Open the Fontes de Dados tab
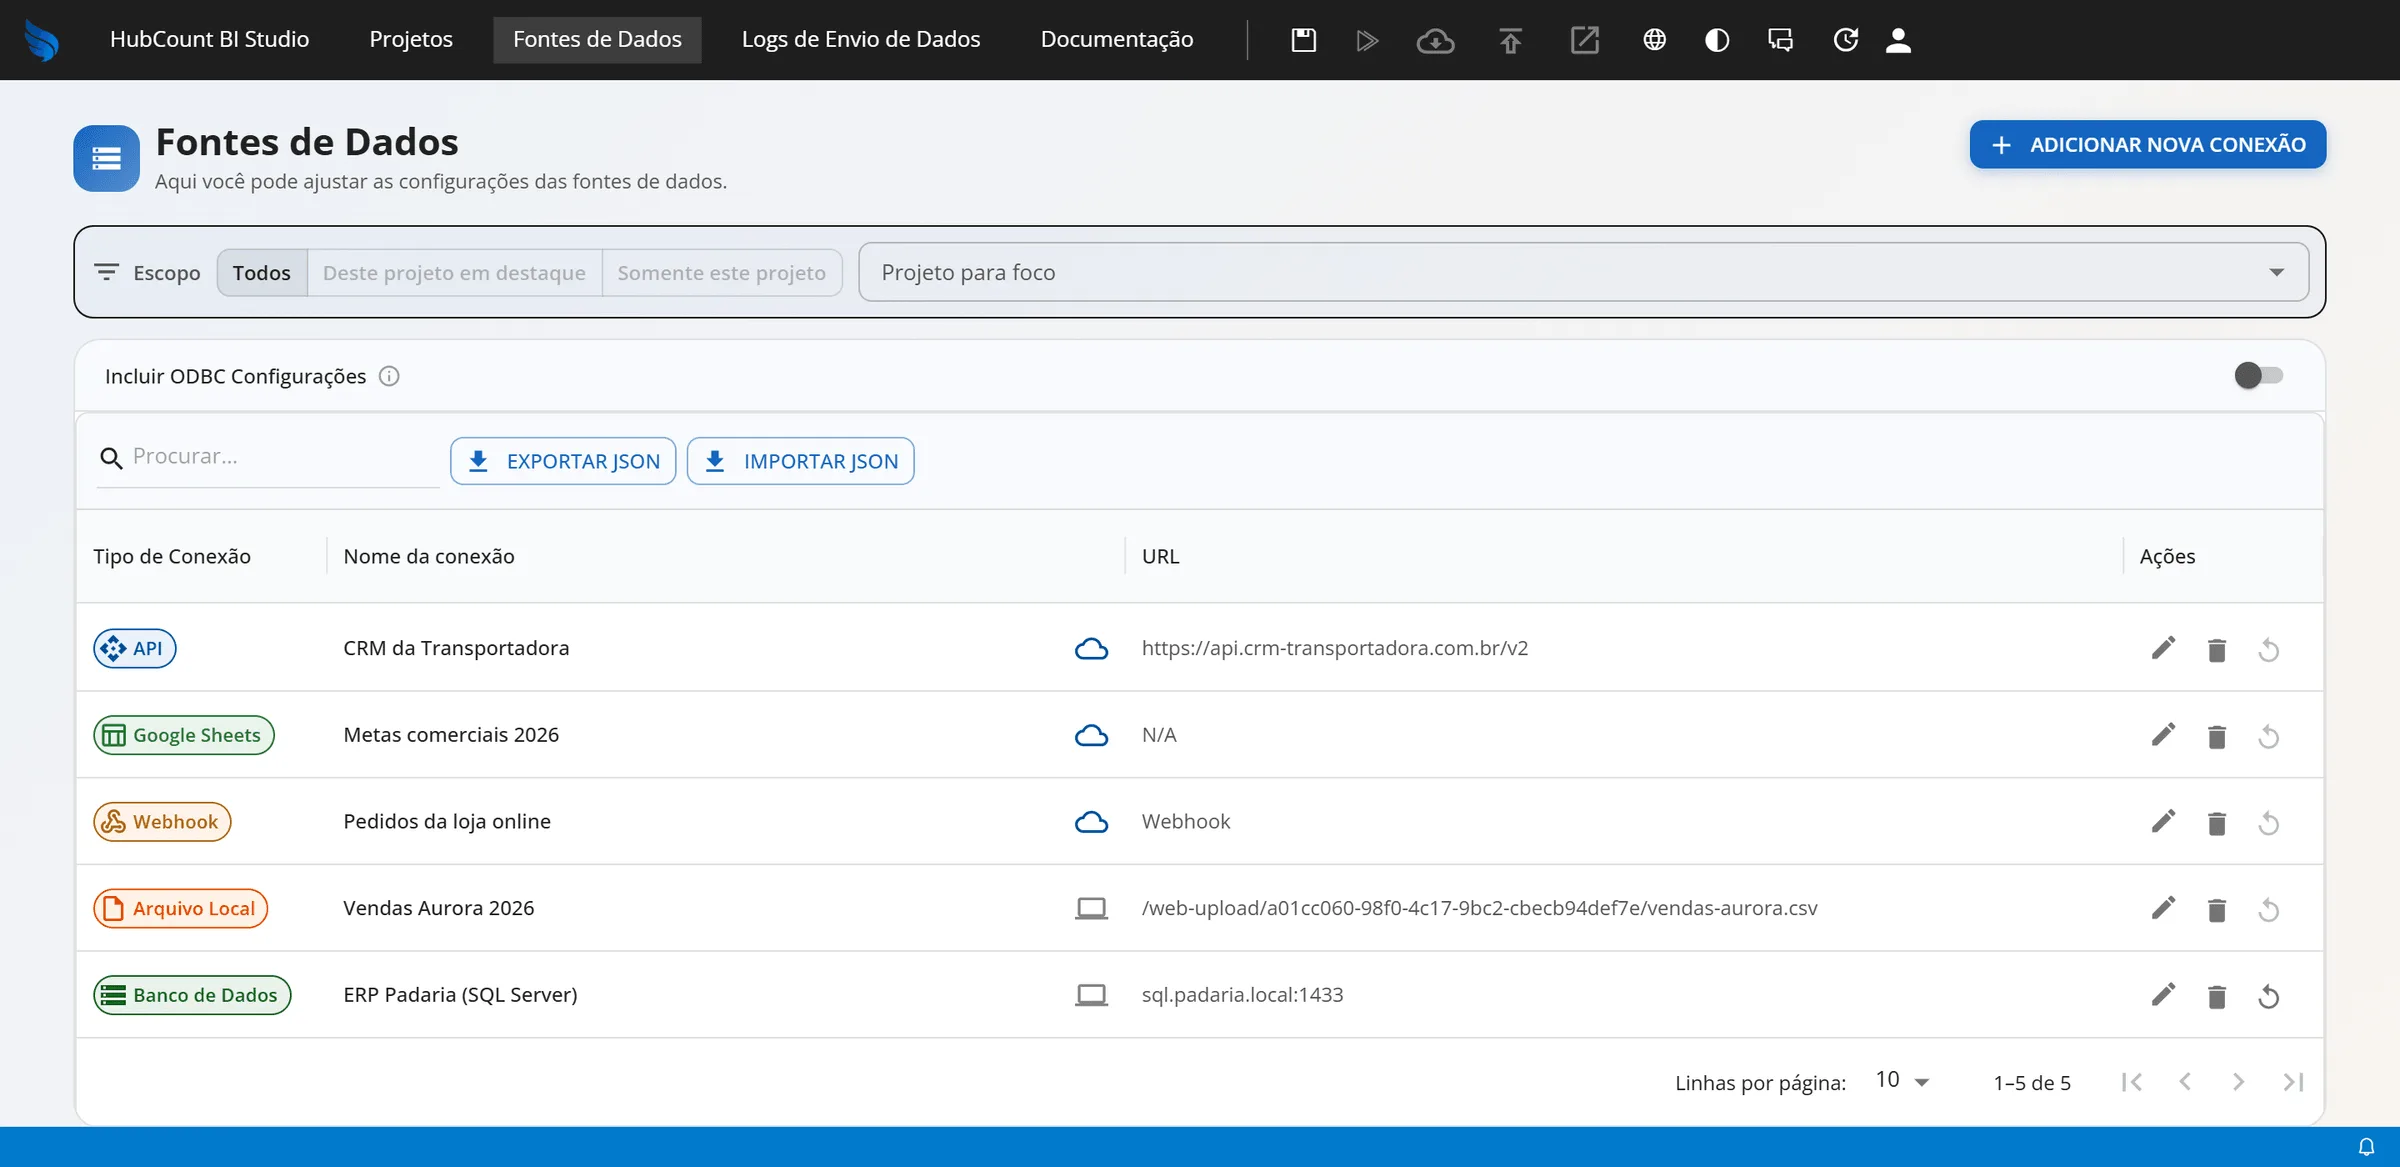The image size is (2400, 1167). [x=597, y=39]
